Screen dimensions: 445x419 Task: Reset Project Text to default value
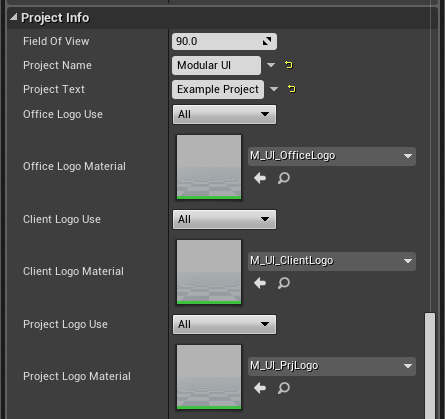pos(292,89)
